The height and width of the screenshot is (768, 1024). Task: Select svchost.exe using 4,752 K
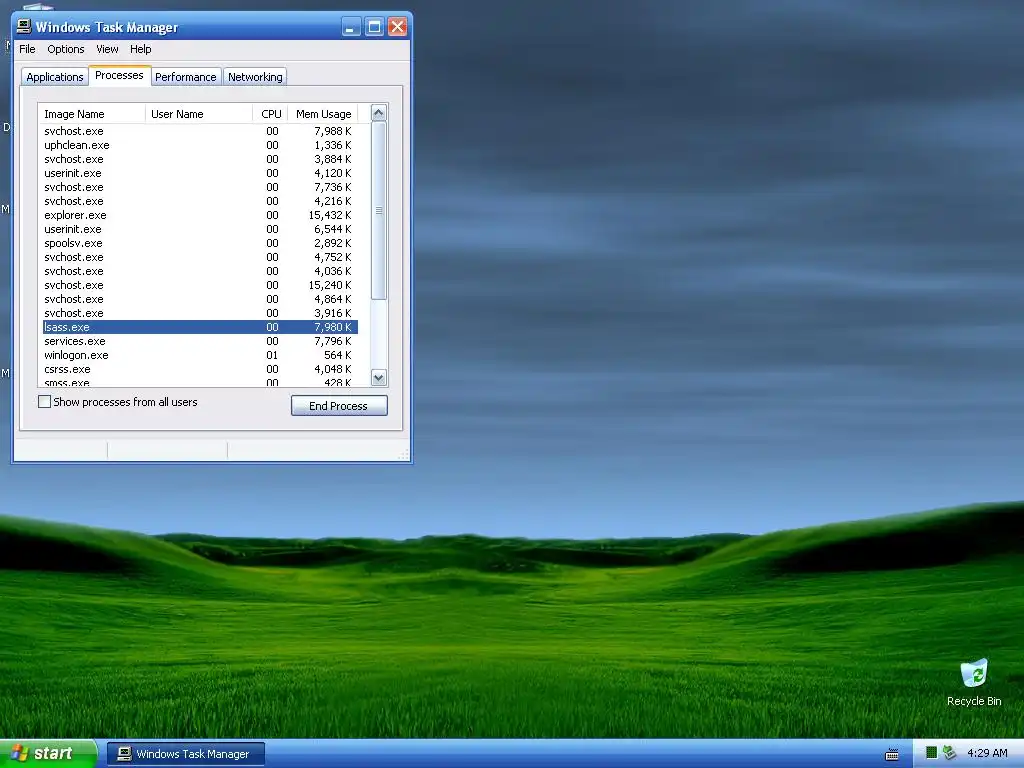point(200,257)
